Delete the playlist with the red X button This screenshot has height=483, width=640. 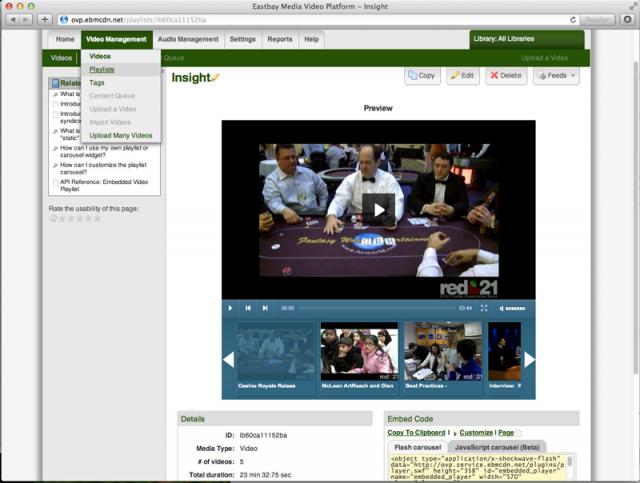click(x=506, y=76)
